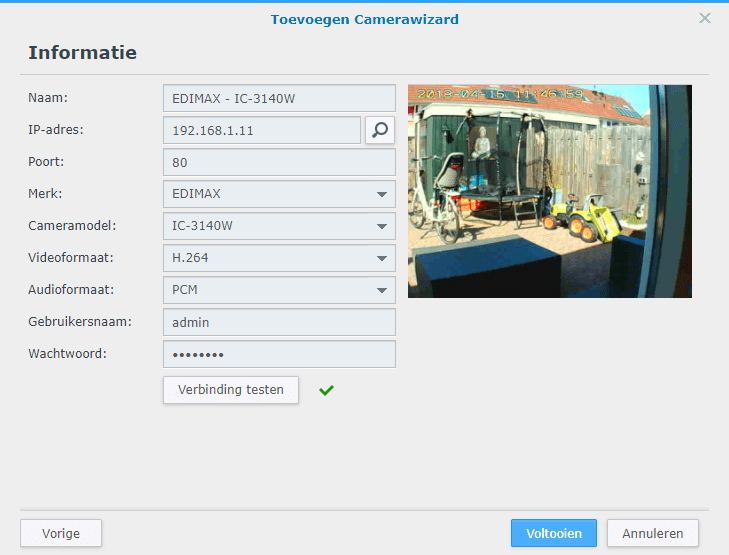The image size is (729, 555).
Task: Go back with the Vorige button
Action: tap(61, 533)
